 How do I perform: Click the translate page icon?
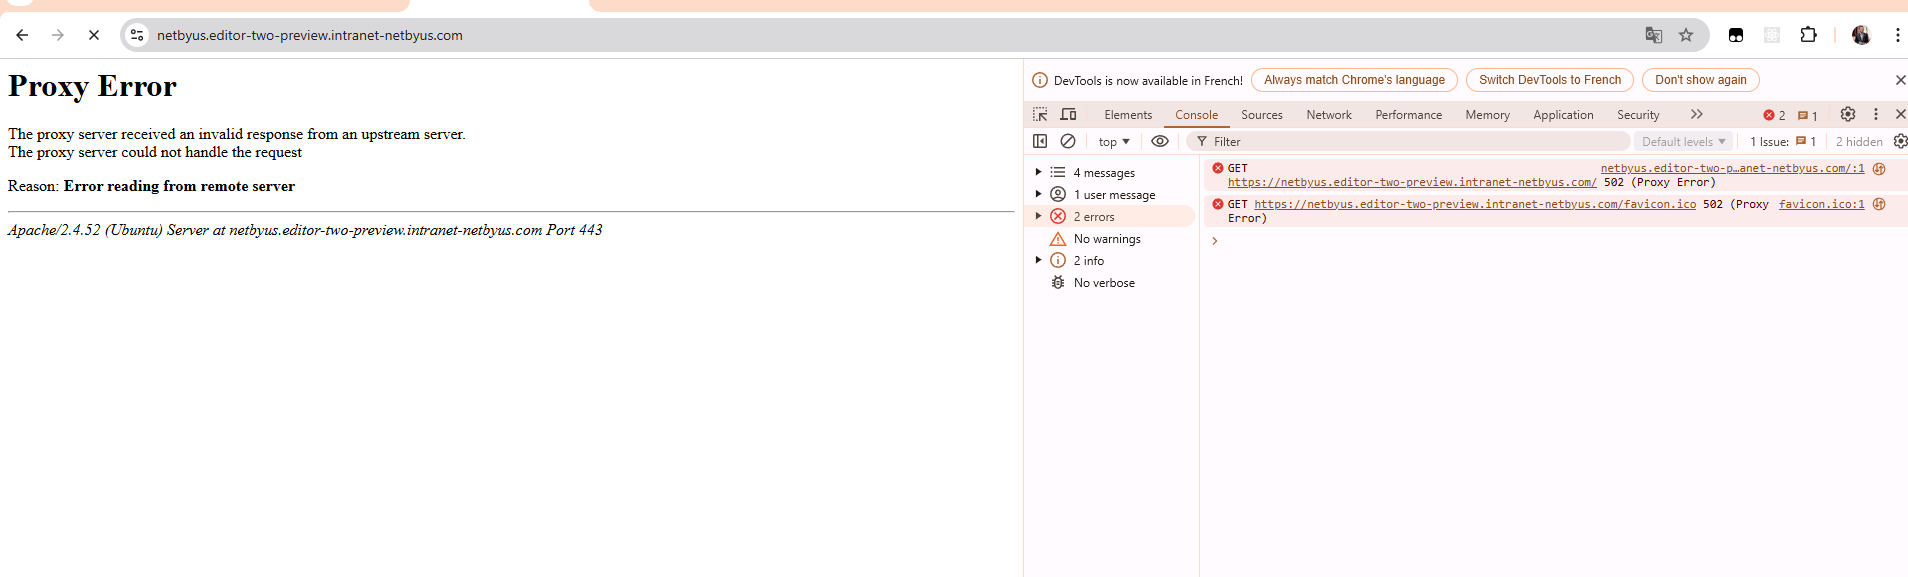tap(1654, 35)
